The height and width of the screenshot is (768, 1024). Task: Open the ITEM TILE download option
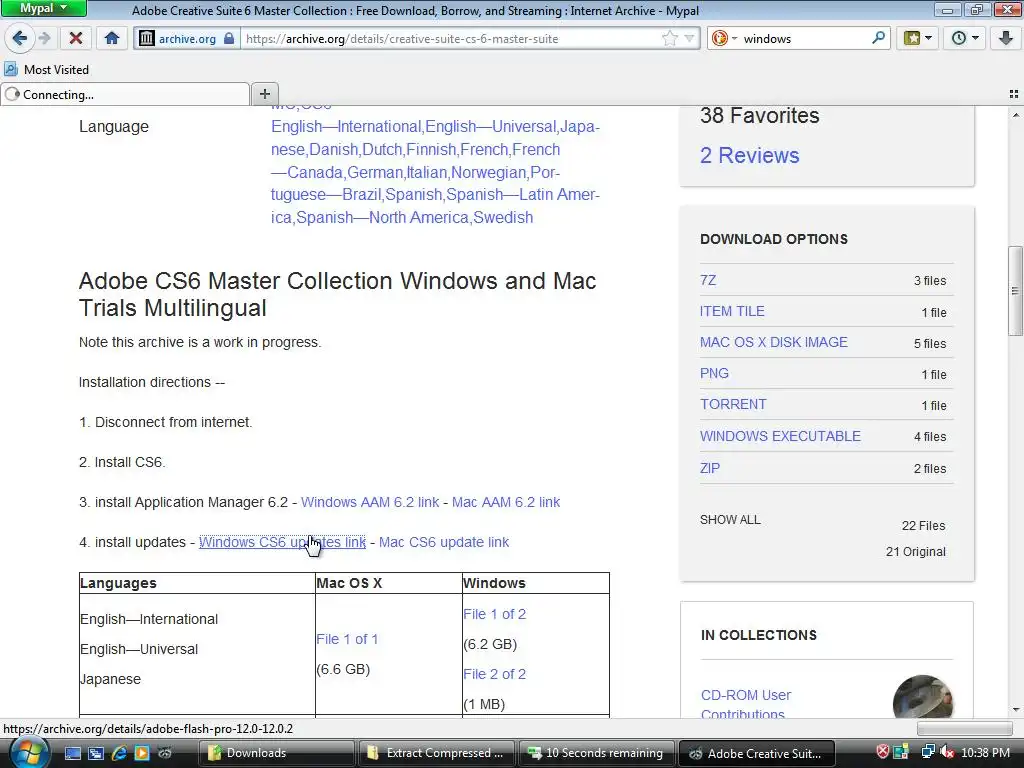click(732, 312)
